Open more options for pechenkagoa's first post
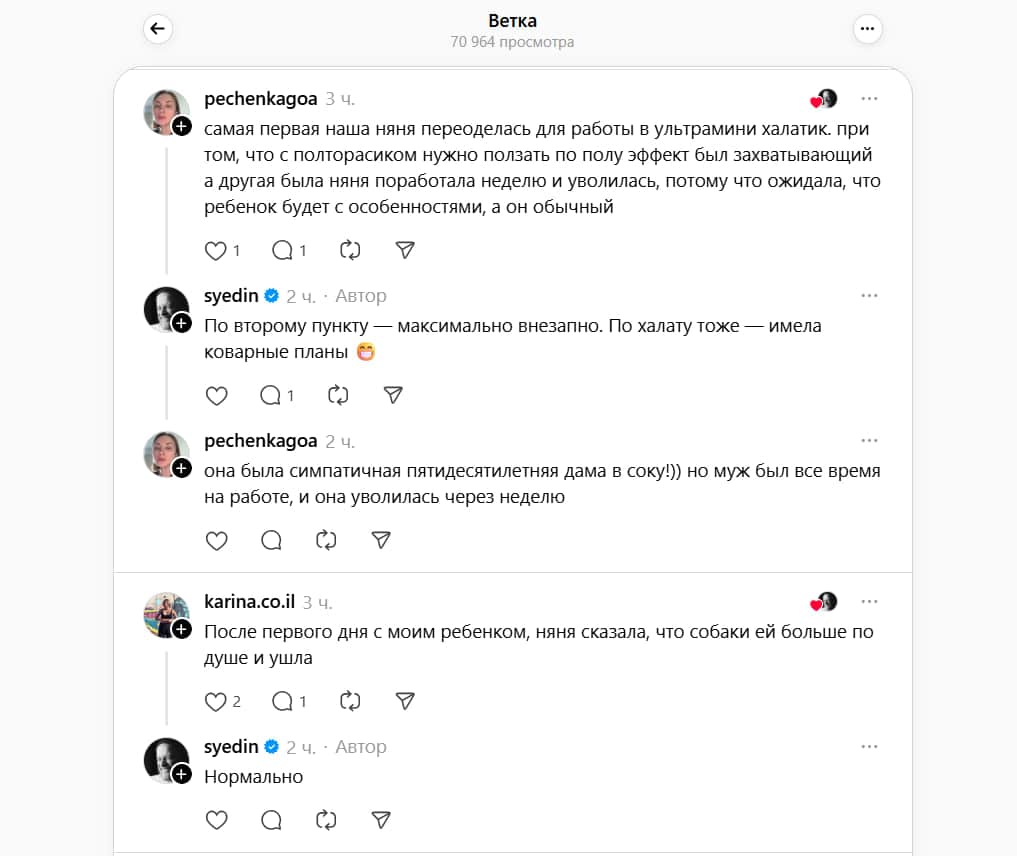This screenshot has height=856, width=1017. point(869,99)
